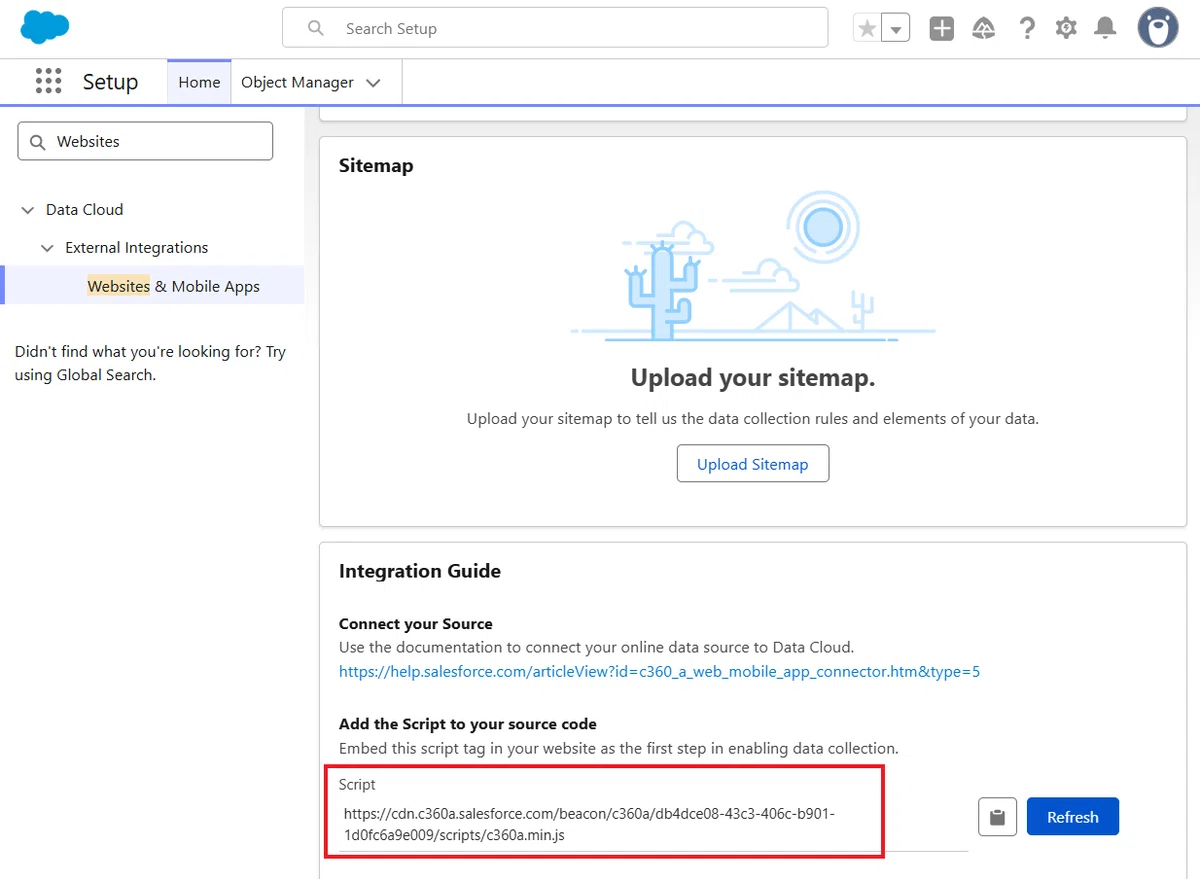Open the Trailhead guidance icon
Screen dimensions: 1200x879
[984, 29]
